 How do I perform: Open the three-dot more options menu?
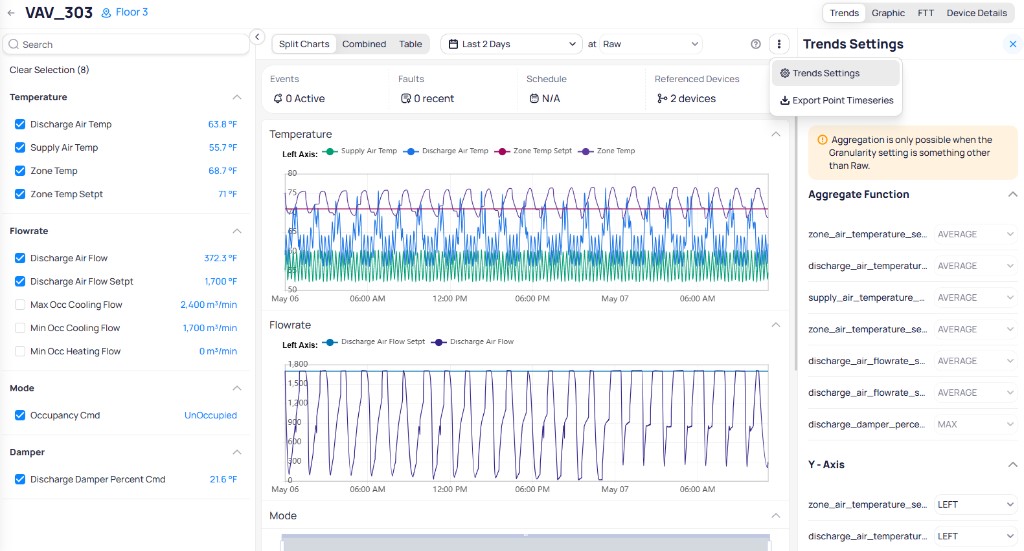(x=779, y=44)
